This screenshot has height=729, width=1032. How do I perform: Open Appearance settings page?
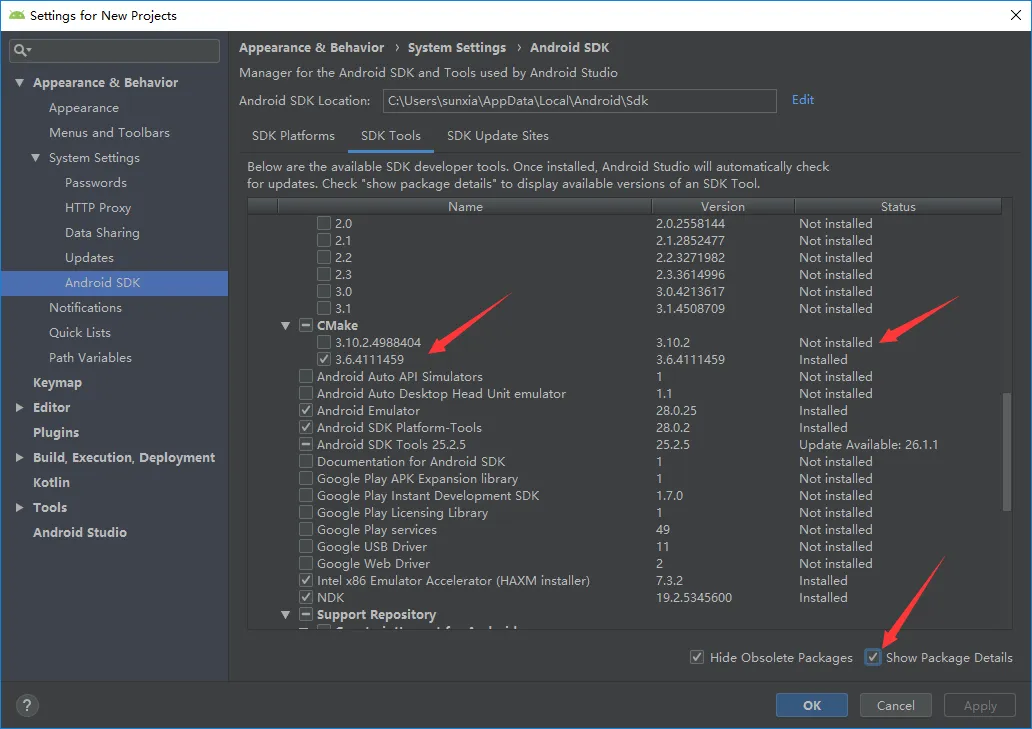[x=84, y=108]
